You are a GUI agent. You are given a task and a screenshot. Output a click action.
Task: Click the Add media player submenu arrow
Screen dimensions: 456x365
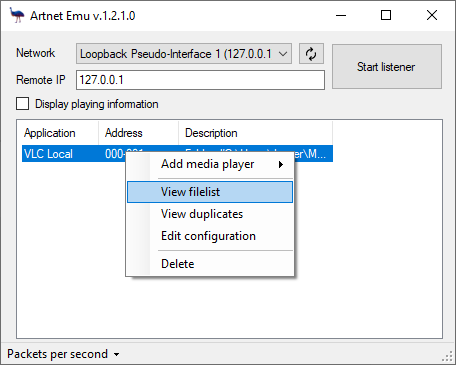[281, 164]
